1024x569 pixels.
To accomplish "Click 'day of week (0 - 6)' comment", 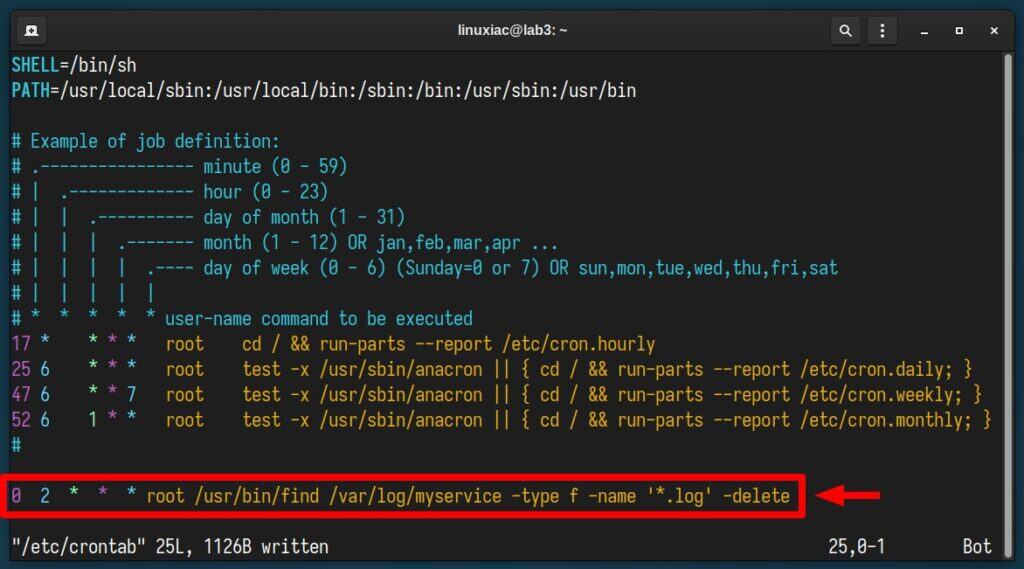I will [x=295, y=268].
